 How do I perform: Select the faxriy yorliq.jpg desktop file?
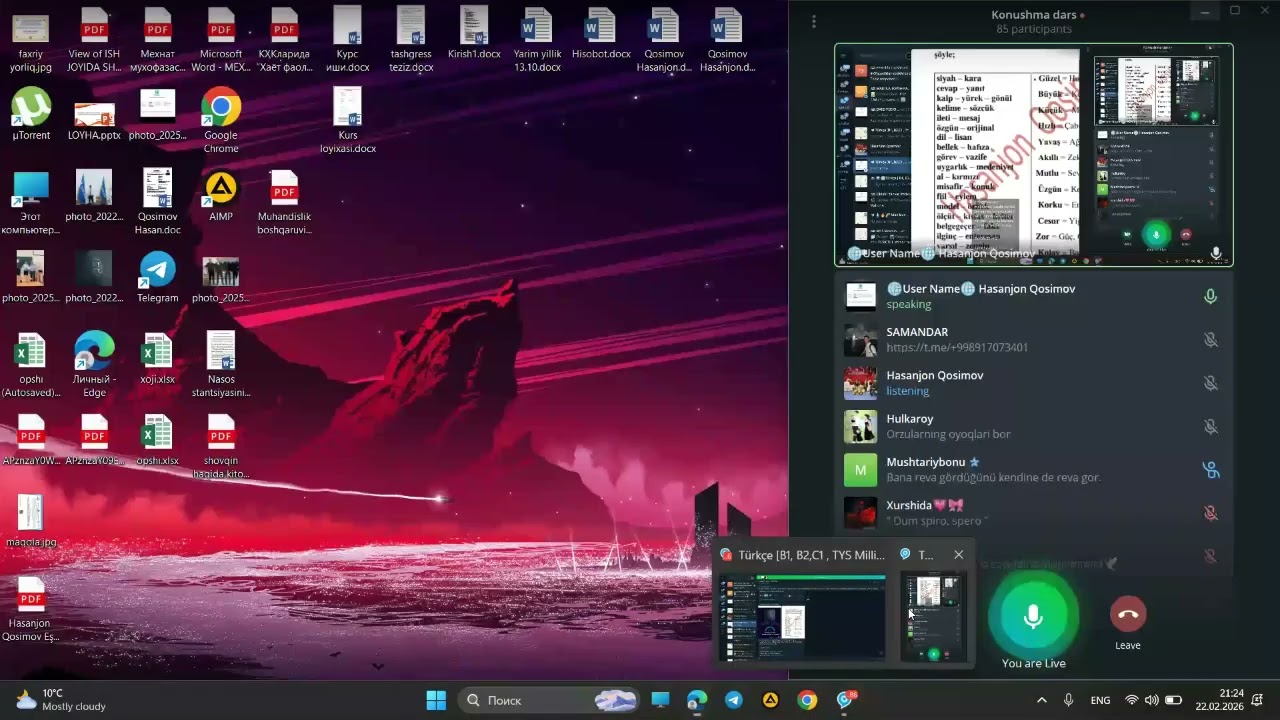pyautogui.click(x=31, y=40)
